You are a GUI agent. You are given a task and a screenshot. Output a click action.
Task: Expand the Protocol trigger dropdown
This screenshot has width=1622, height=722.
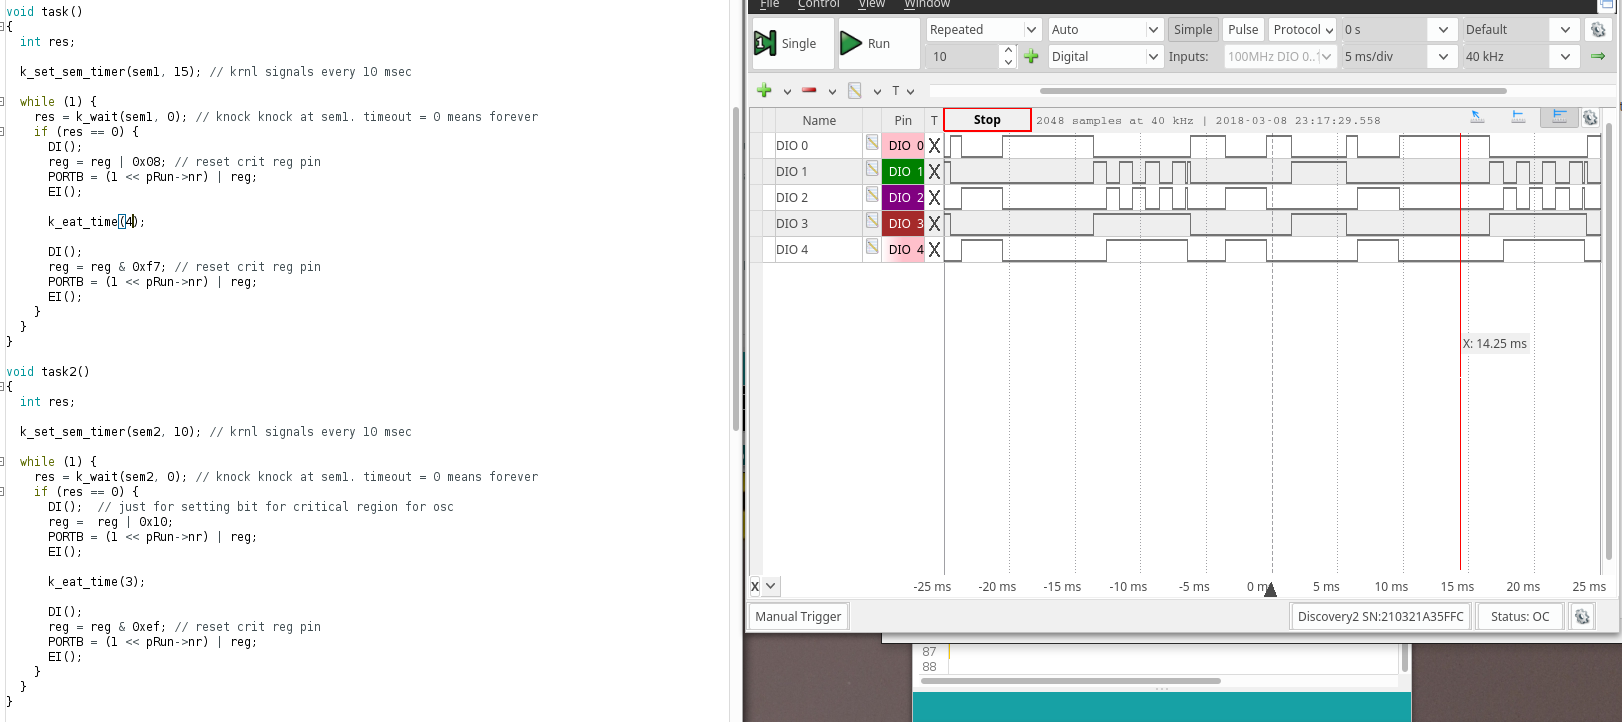[x=1303, y=30]
